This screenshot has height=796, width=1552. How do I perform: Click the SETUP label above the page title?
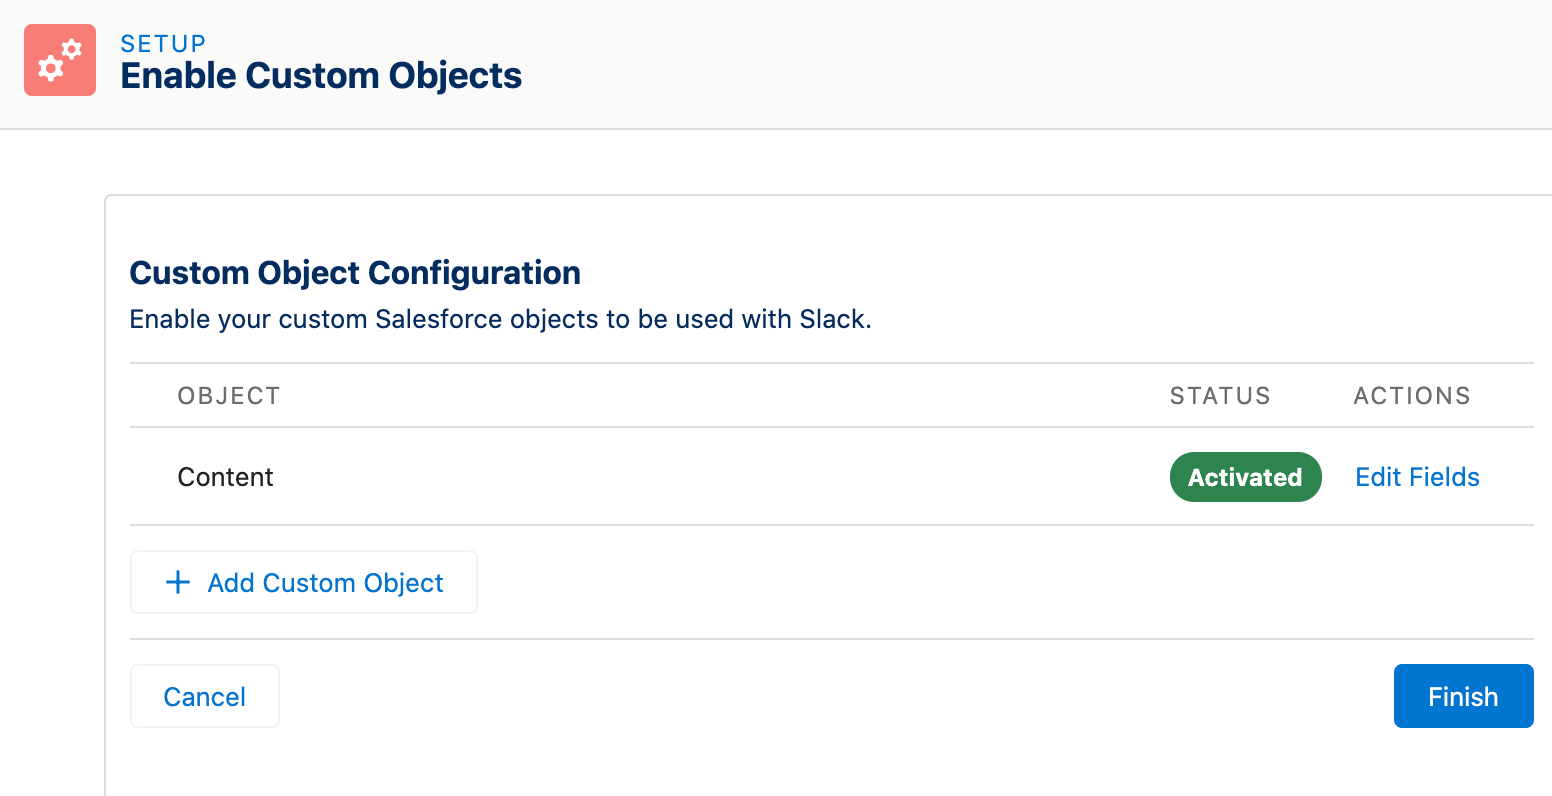tap(163, 44)
